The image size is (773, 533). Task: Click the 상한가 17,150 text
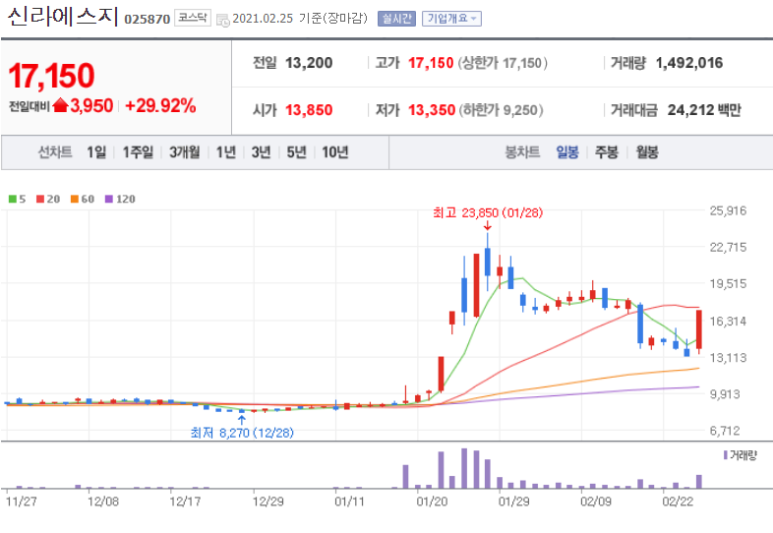pos(502,63)
